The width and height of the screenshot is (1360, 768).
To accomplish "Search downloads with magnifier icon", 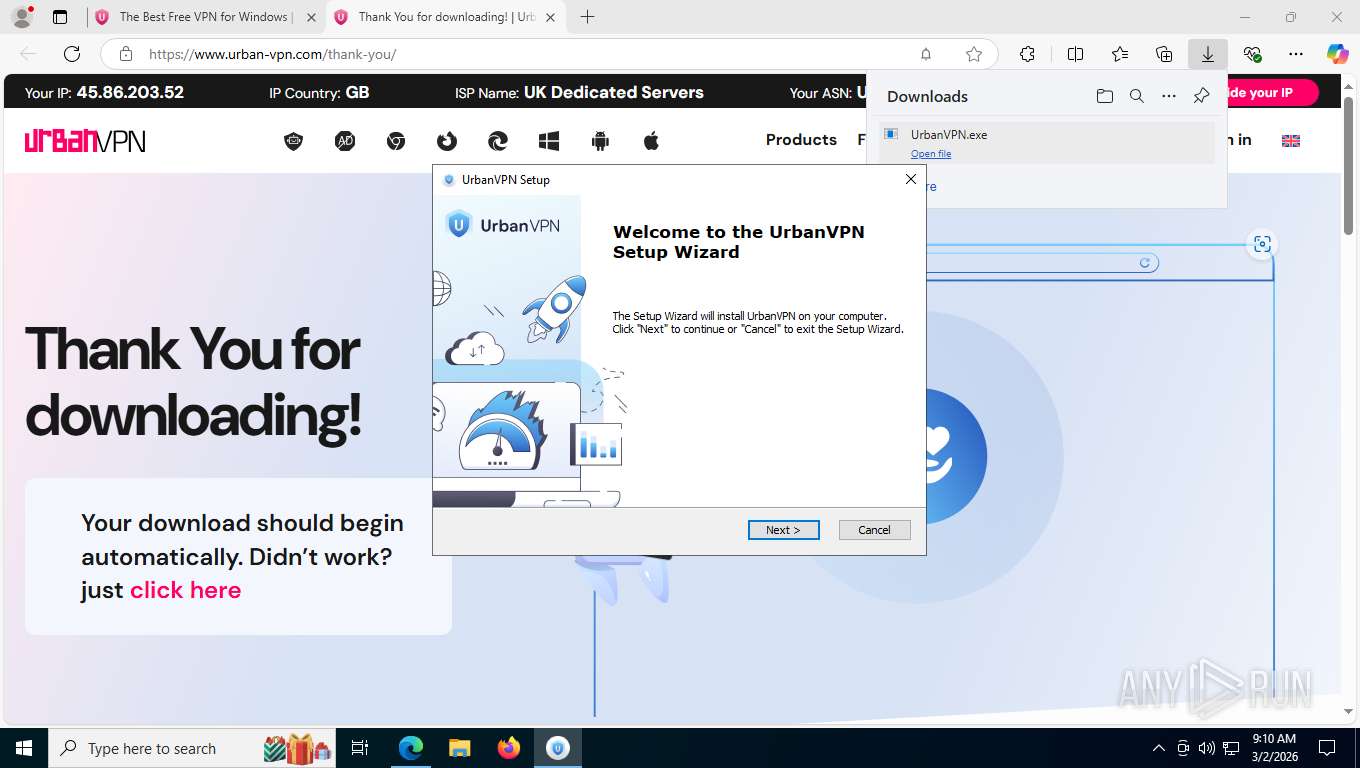I will pos(1136,96).
